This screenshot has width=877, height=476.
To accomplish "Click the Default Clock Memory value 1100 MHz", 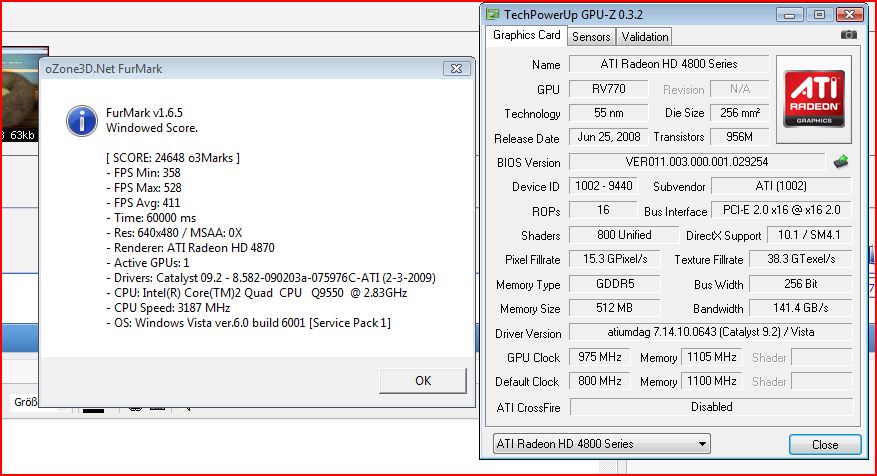I will [x=711, y=381].
